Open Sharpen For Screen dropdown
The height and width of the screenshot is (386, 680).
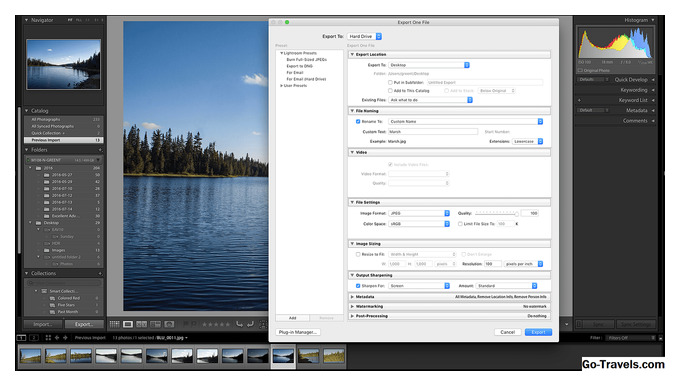tap(419, 286)
